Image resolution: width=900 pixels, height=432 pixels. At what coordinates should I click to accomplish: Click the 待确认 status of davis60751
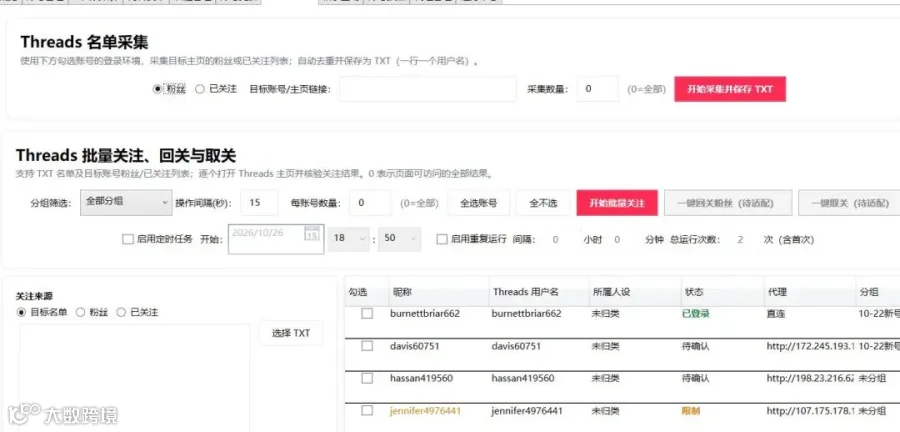coord(696,346)
